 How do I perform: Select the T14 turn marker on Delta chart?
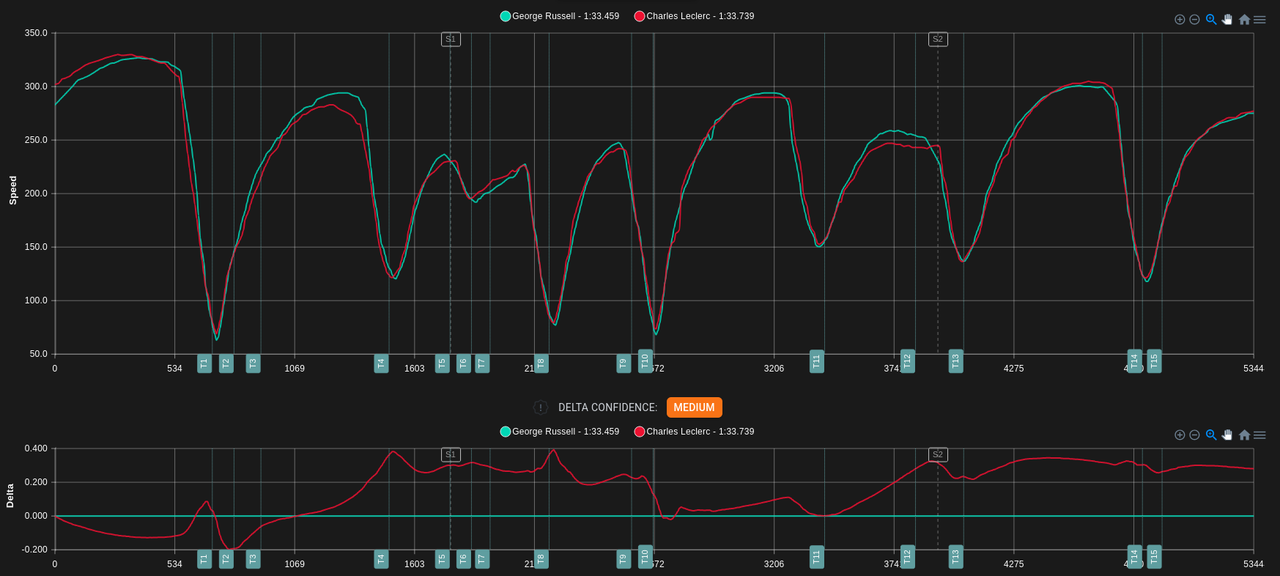pyautogui.click(x=1134, y=557)
